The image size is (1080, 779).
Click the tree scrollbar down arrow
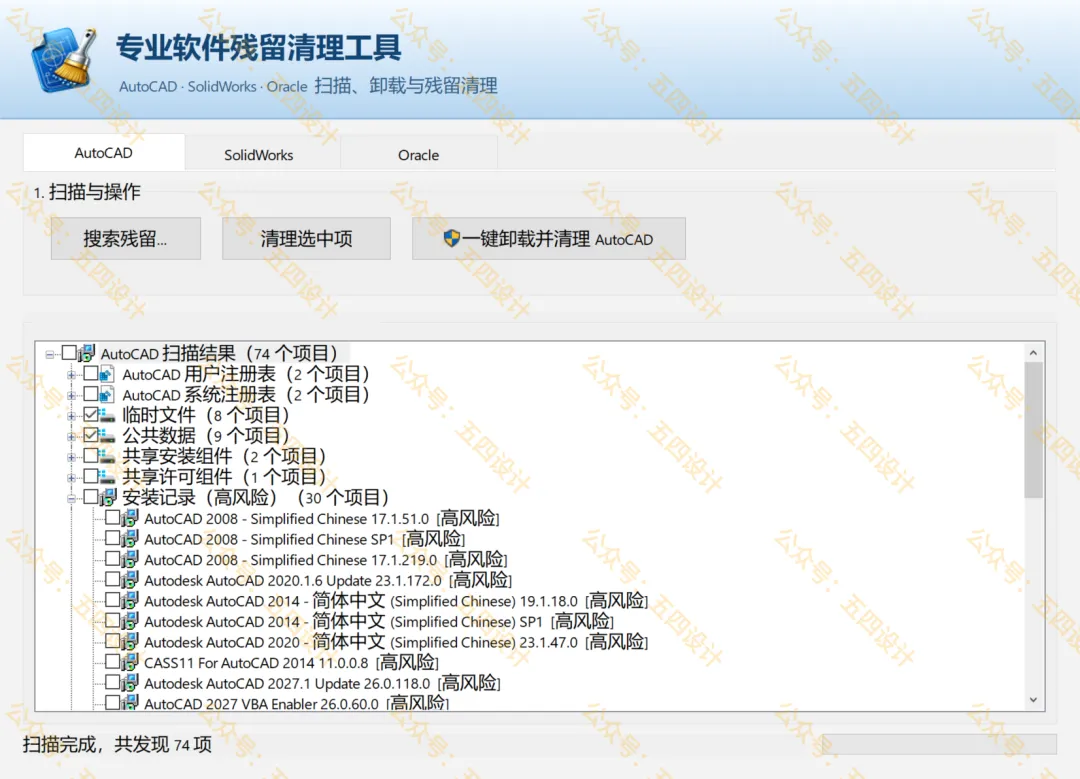[1033, 700]
